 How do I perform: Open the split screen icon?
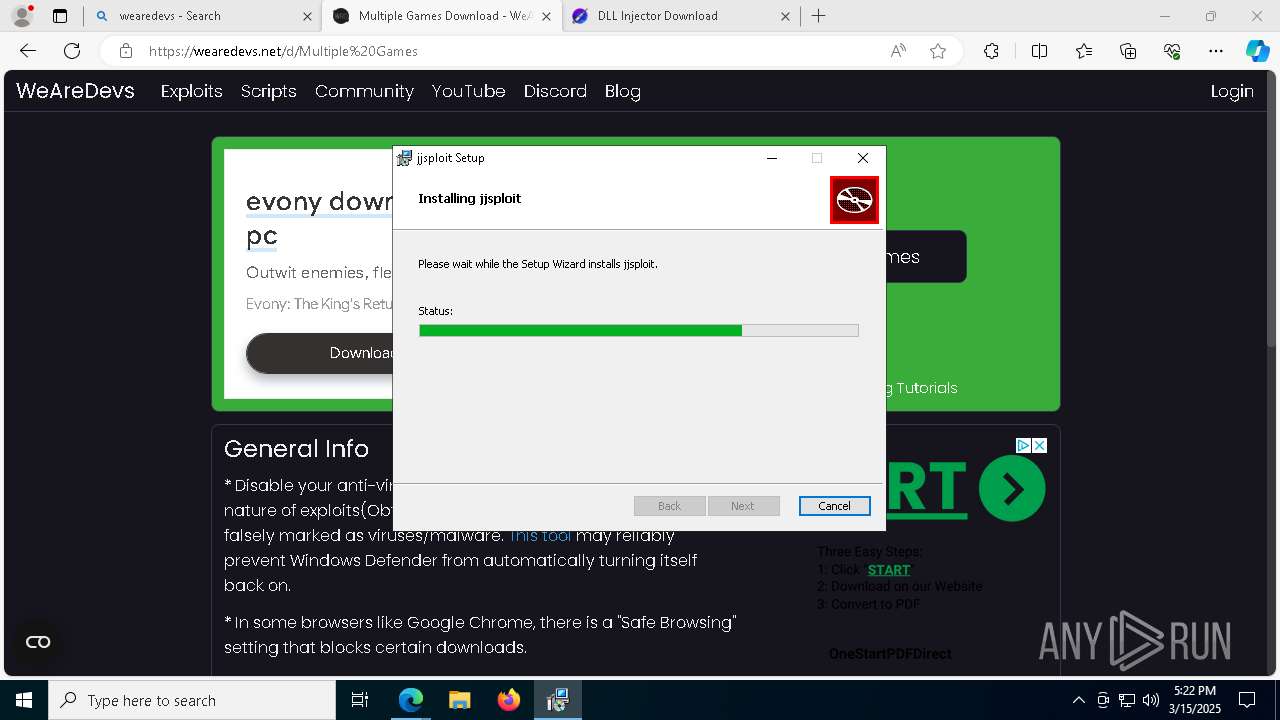[1039, 51]
